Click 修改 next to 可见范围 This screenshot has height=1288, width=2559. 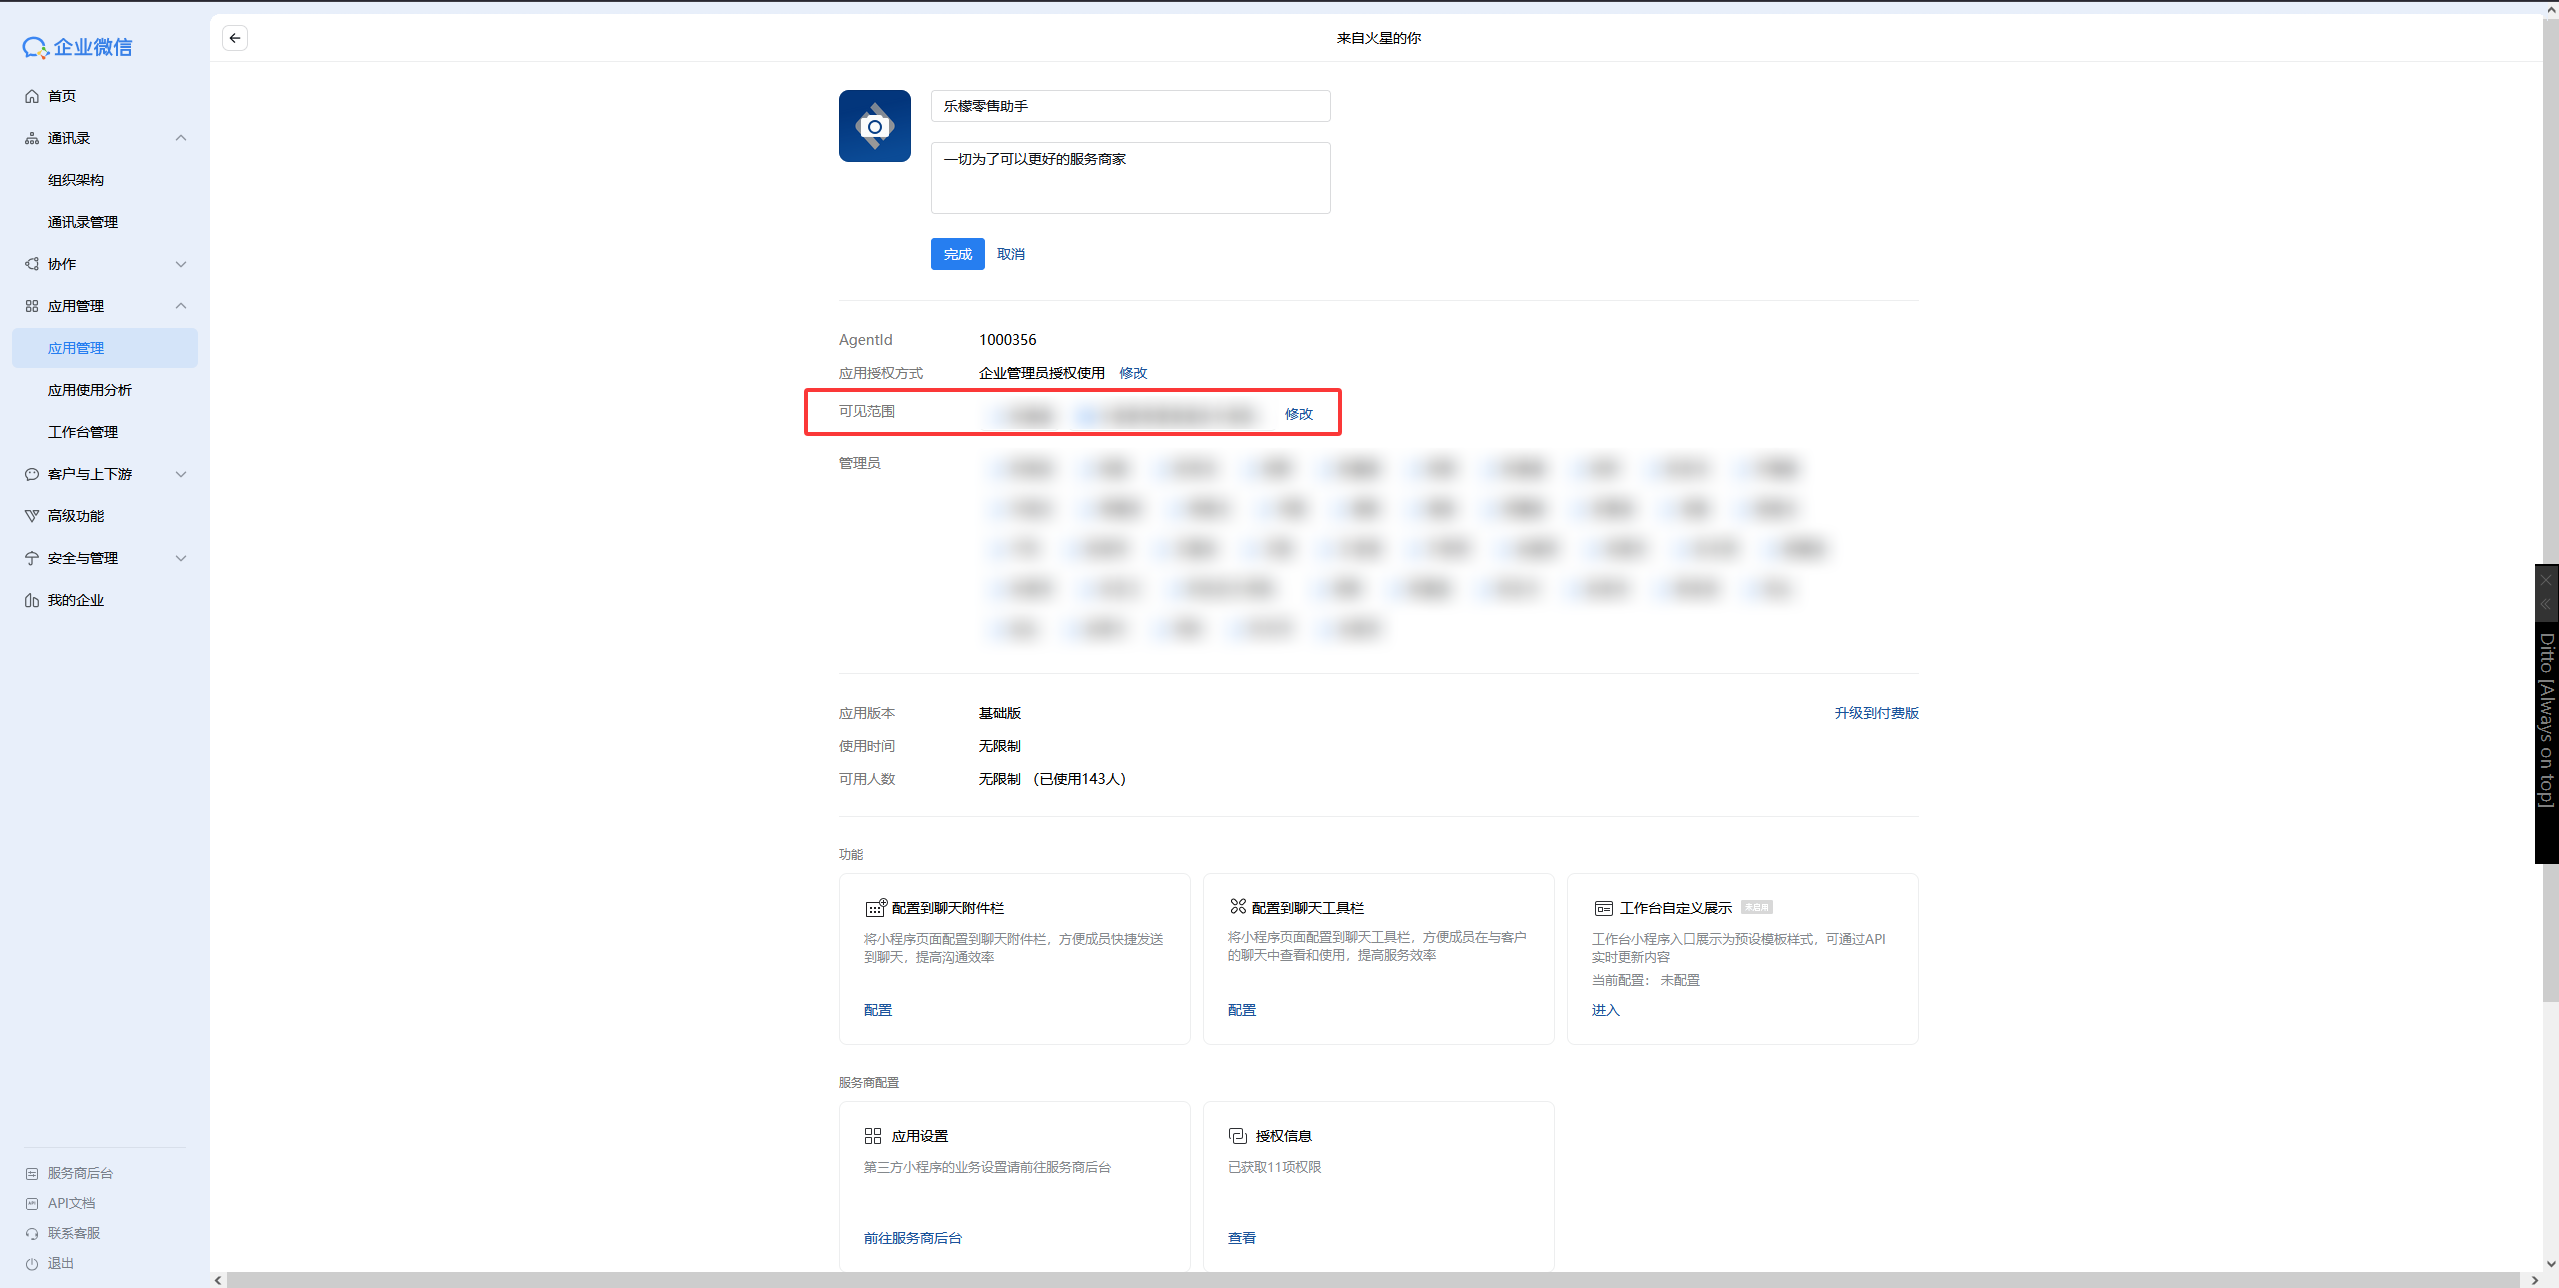click(1298, 414)
